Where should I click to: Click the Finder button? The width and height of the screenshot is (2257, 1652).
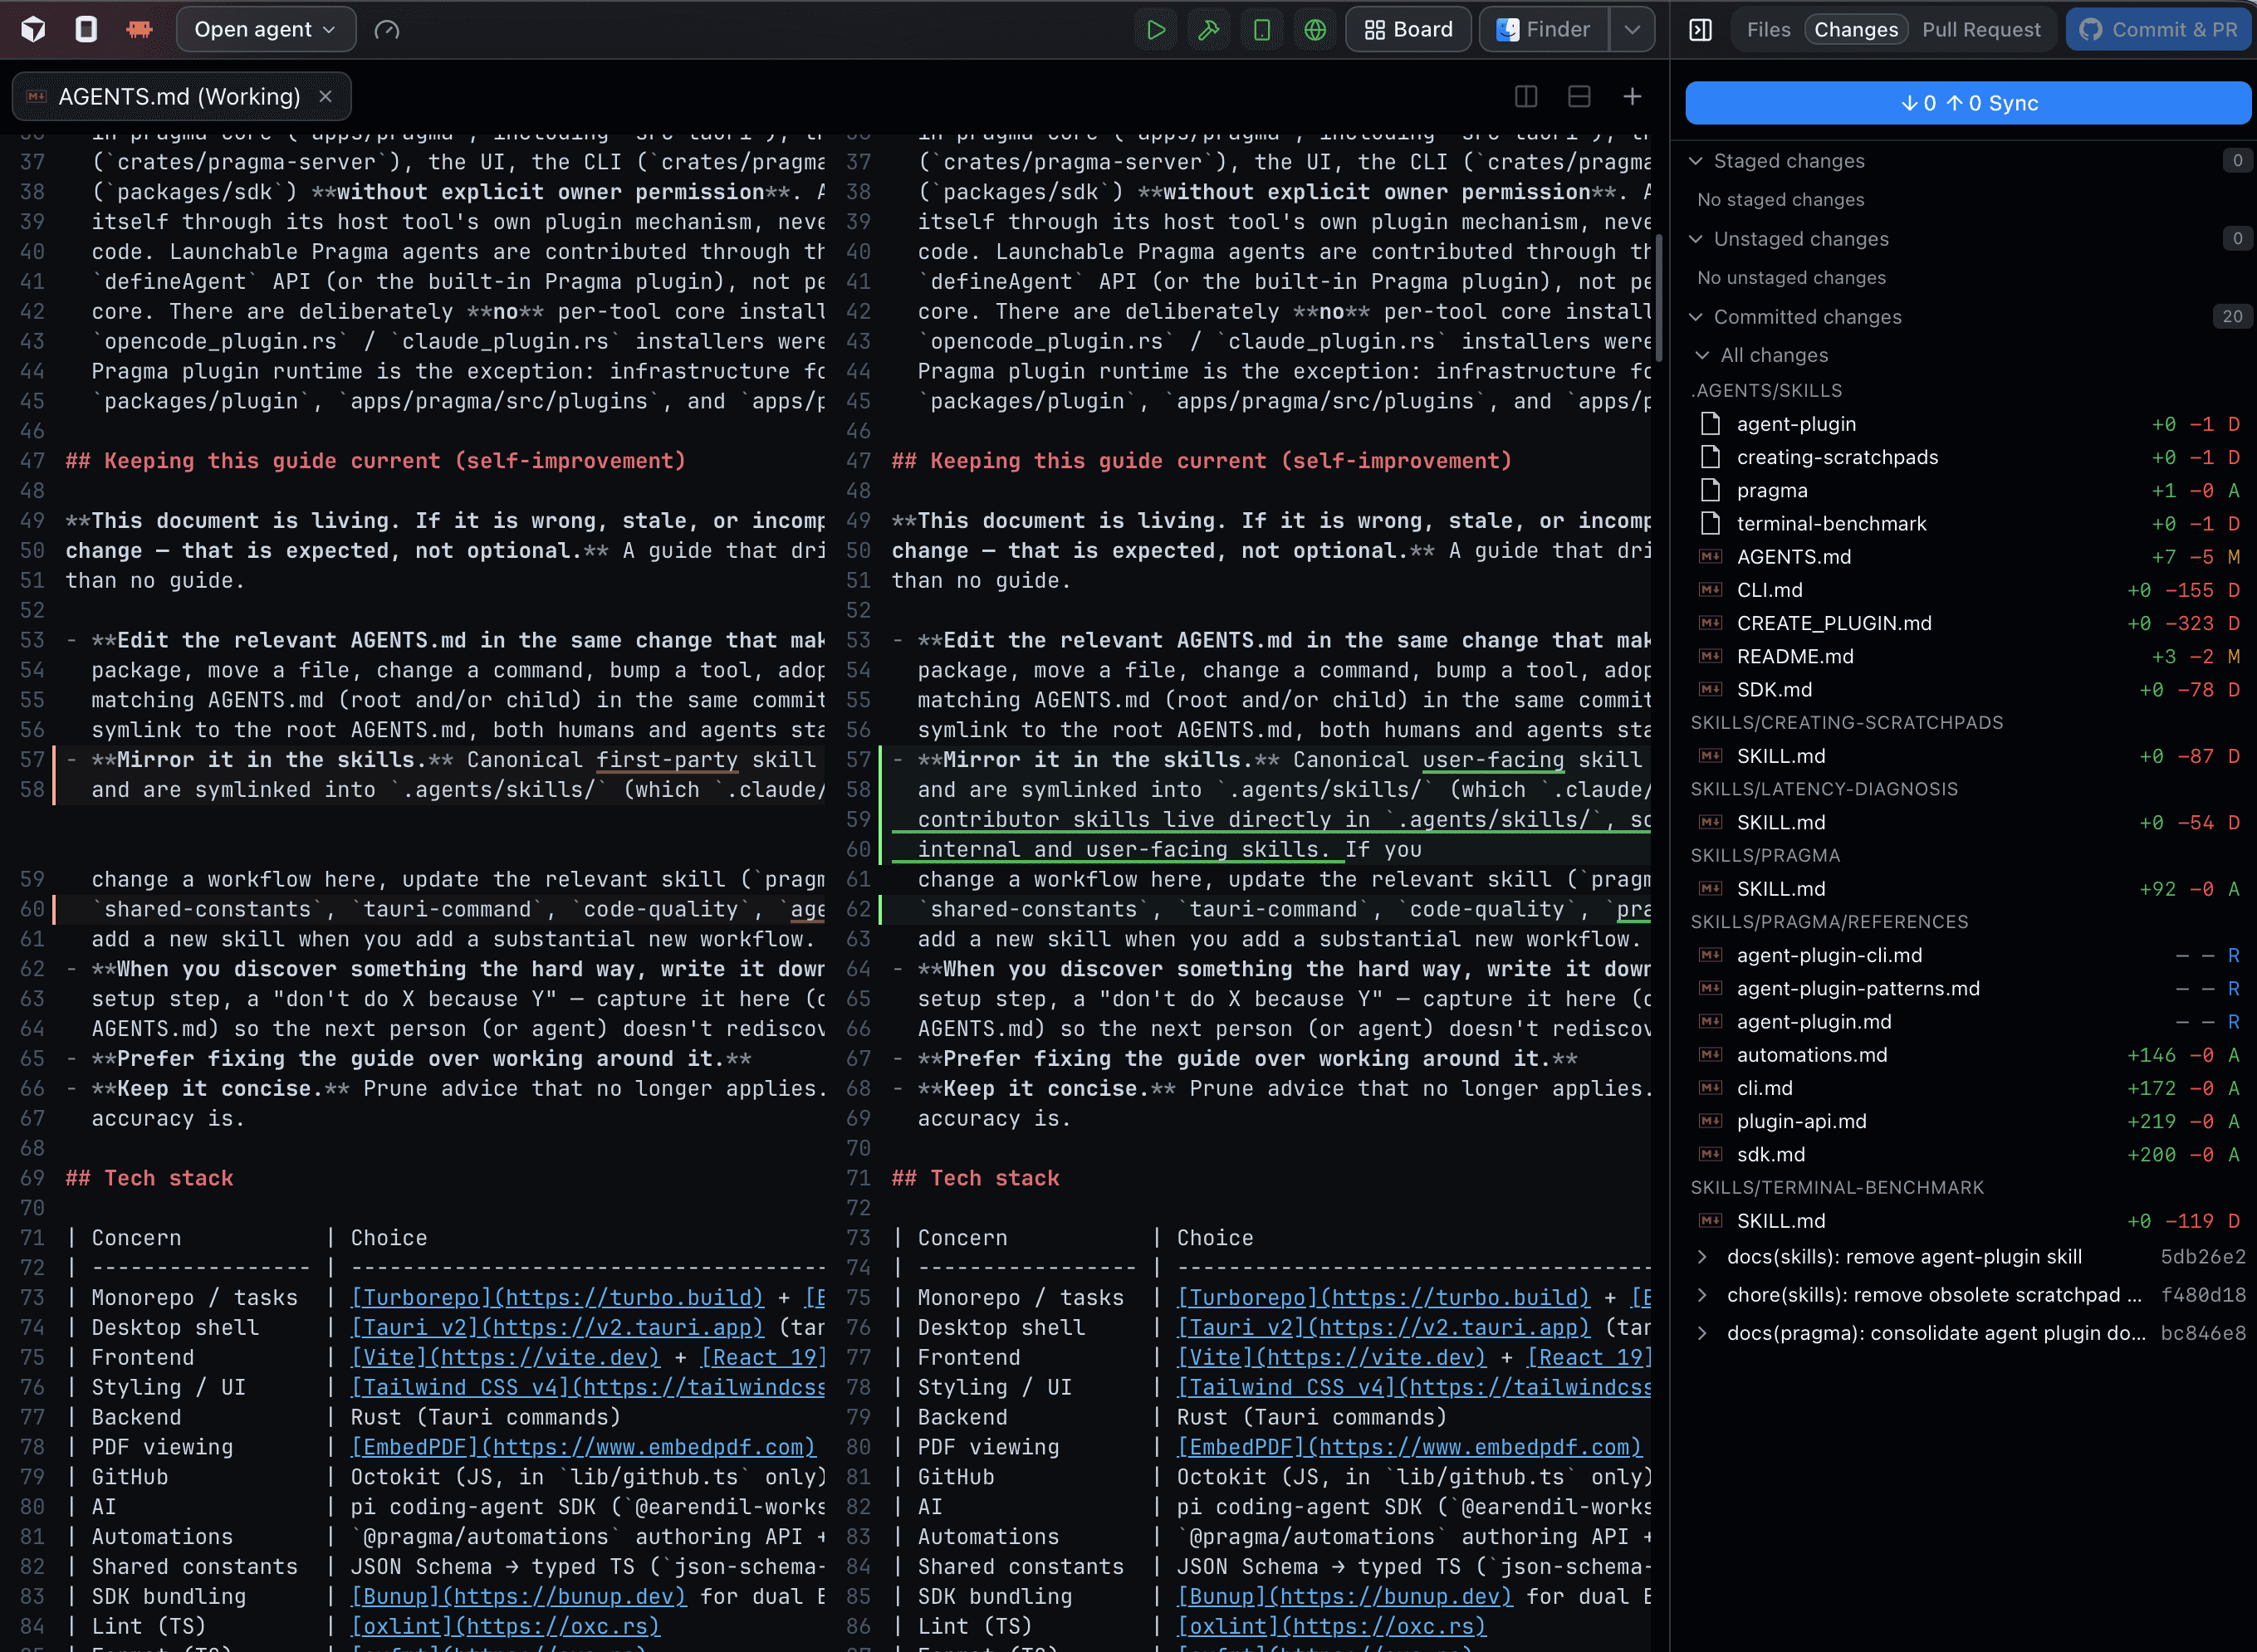pyautogui.click(x=1543, y=30)
